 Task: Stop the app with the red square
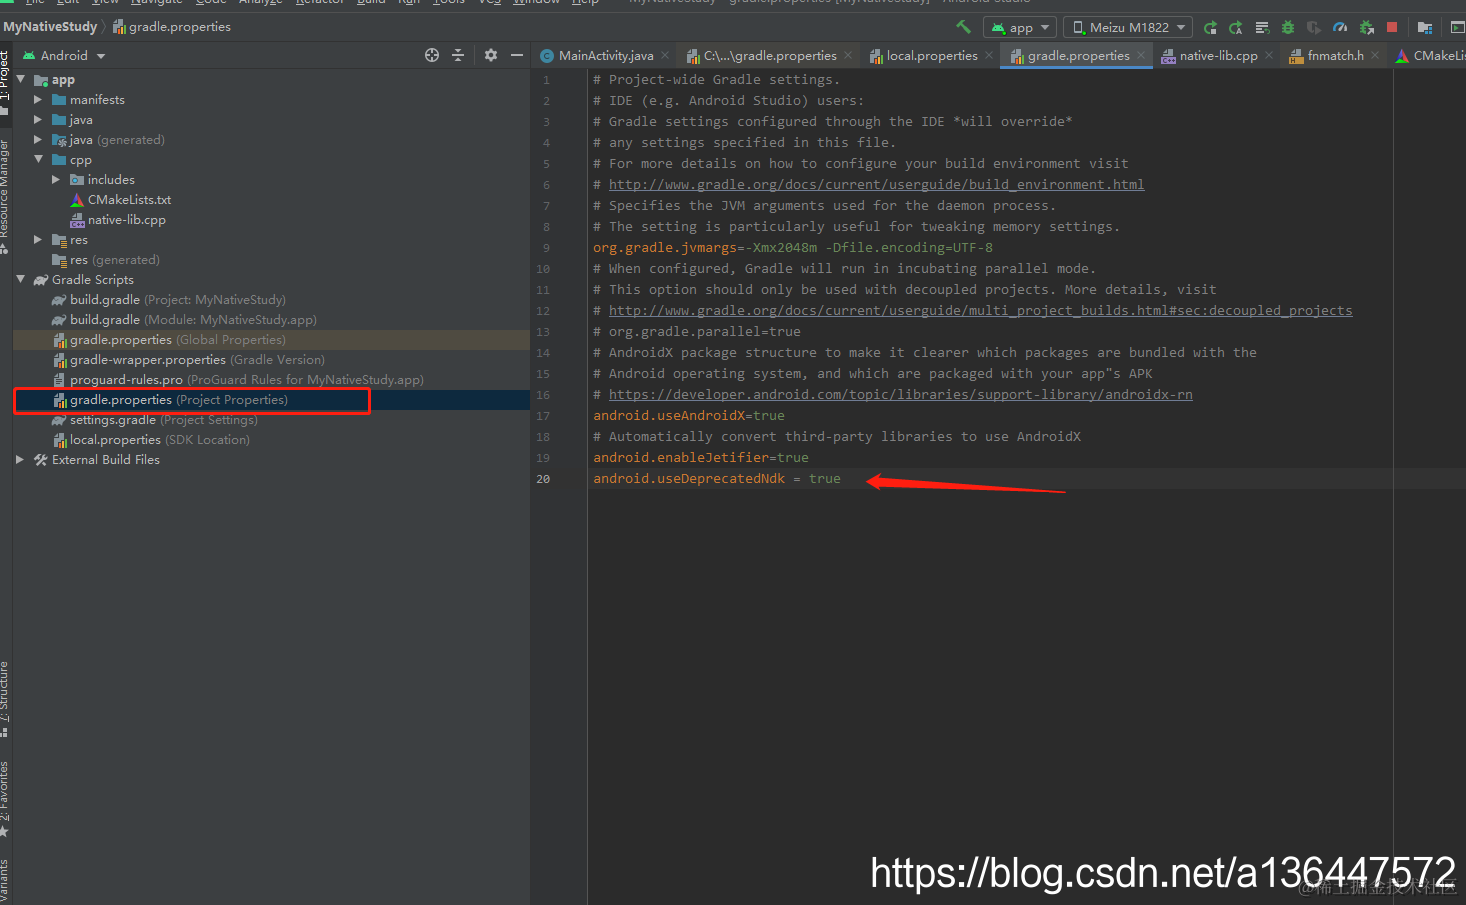1392,27
